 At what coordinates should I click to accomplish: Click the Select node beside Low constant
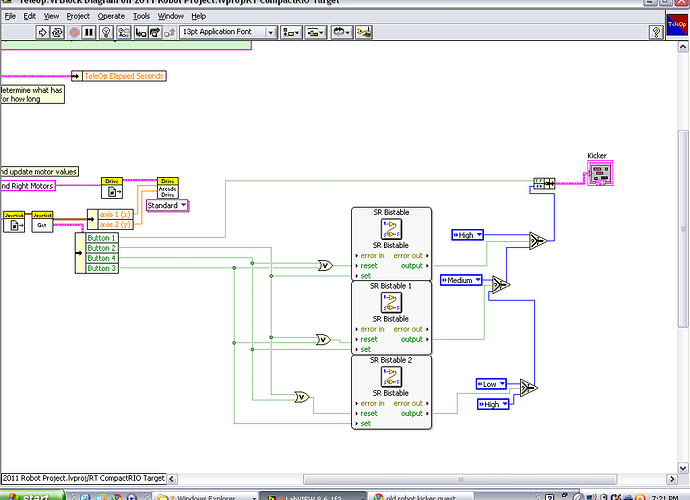point(529,388)
